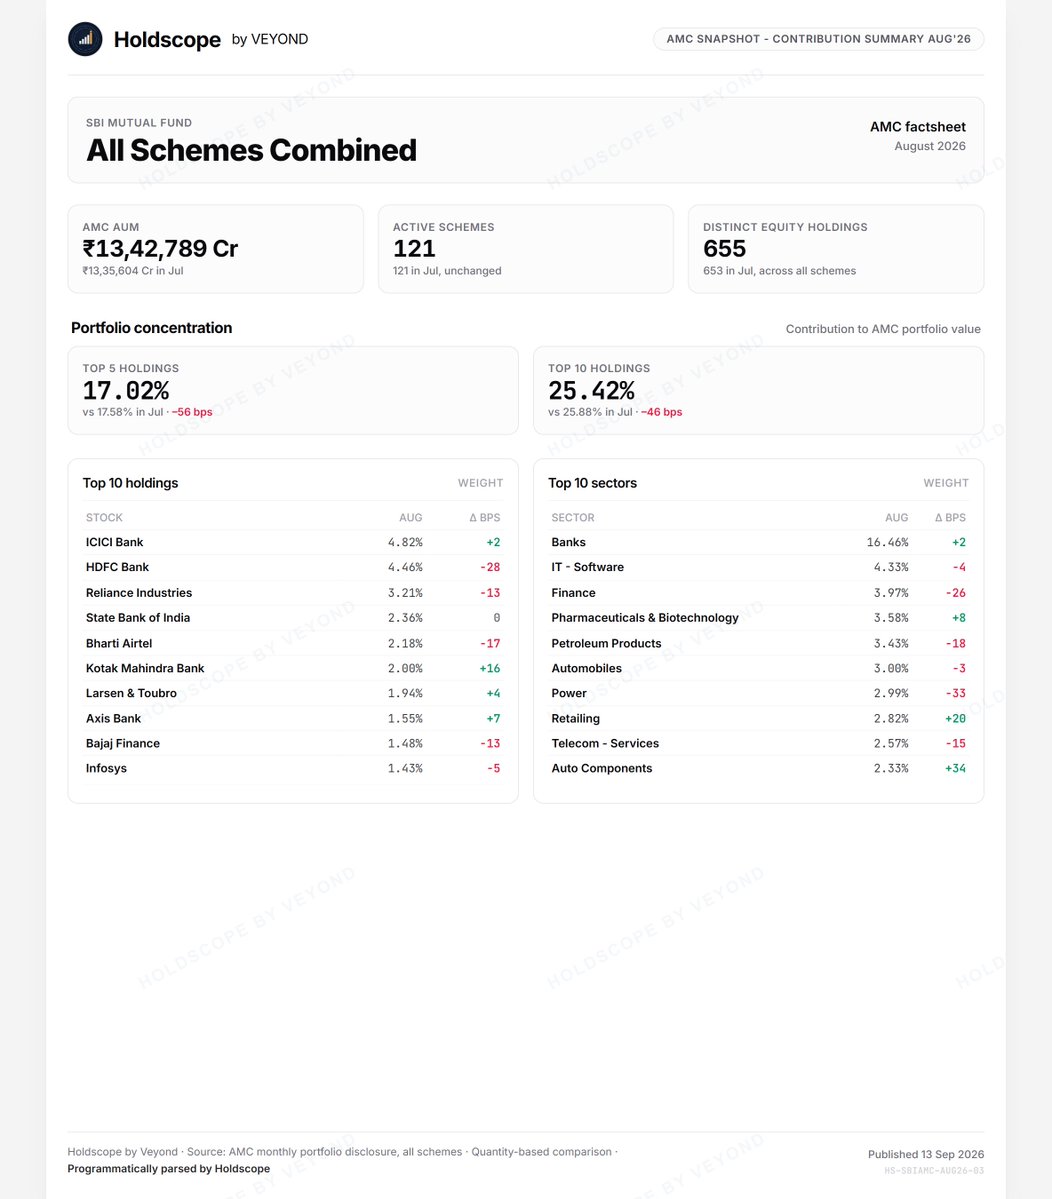Click Finance sector's -26 bps change

coord(956,593)
